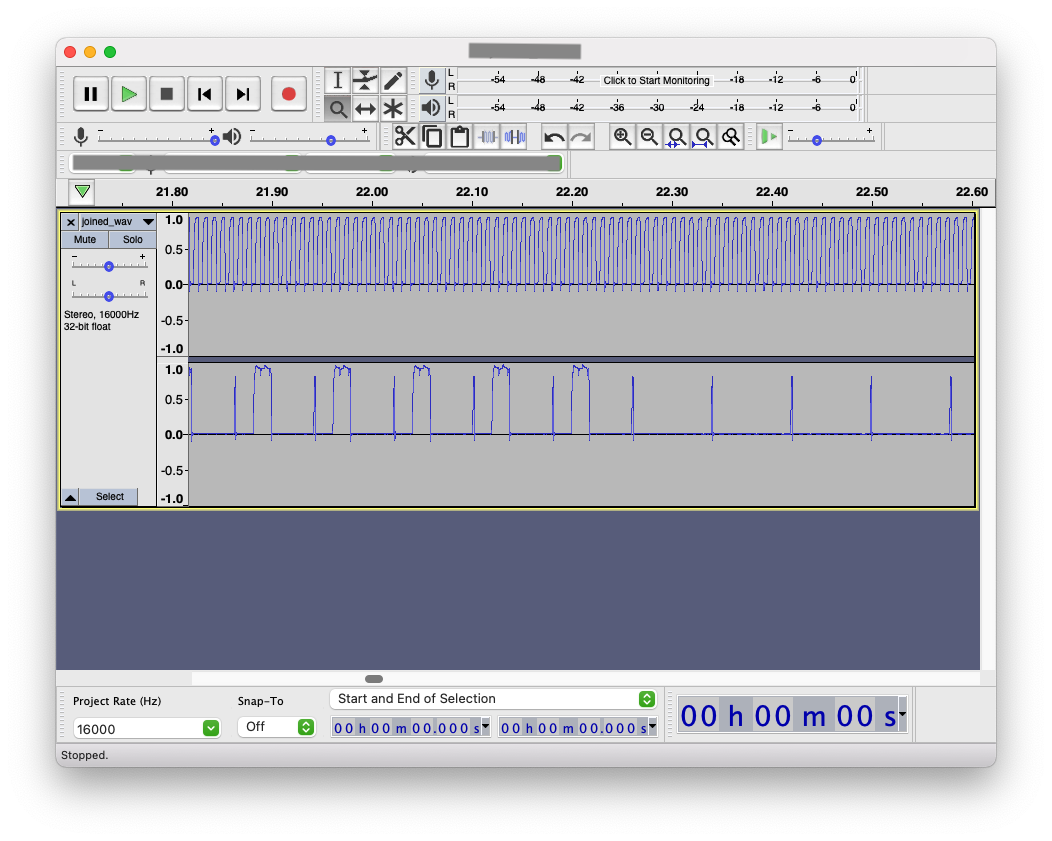Click the Trim audio outside selection icon
1052x841 pixels.
[x=487, y=137]
